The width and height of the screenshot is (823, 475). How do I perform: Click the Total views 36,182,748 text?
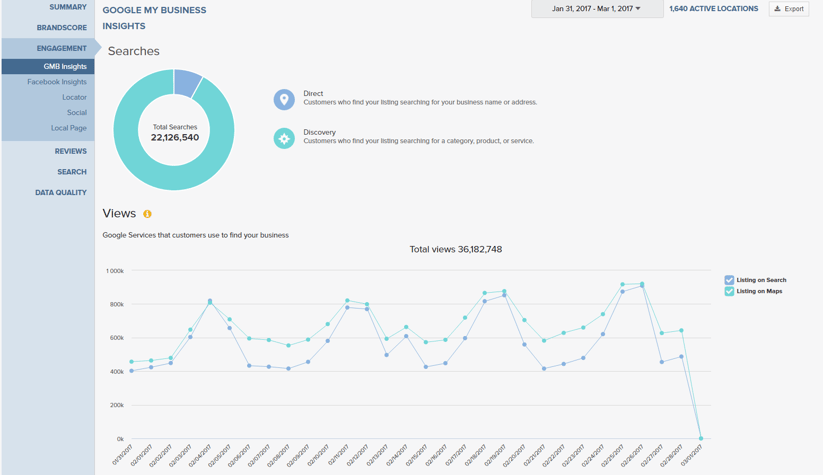(x=456, y=249)
